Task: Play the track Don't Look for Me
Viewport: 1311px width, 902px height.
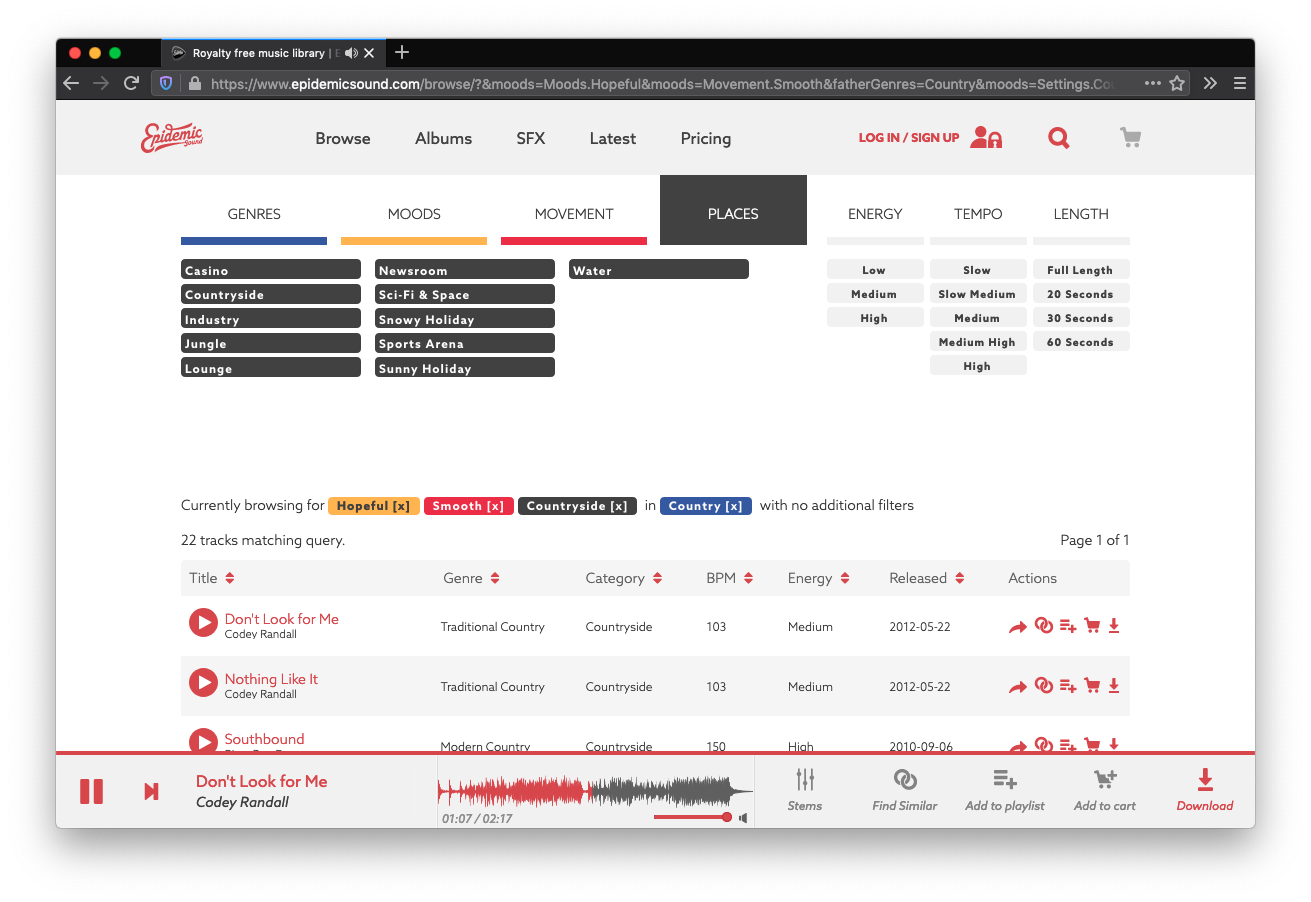Action: (x=203, y=623)
